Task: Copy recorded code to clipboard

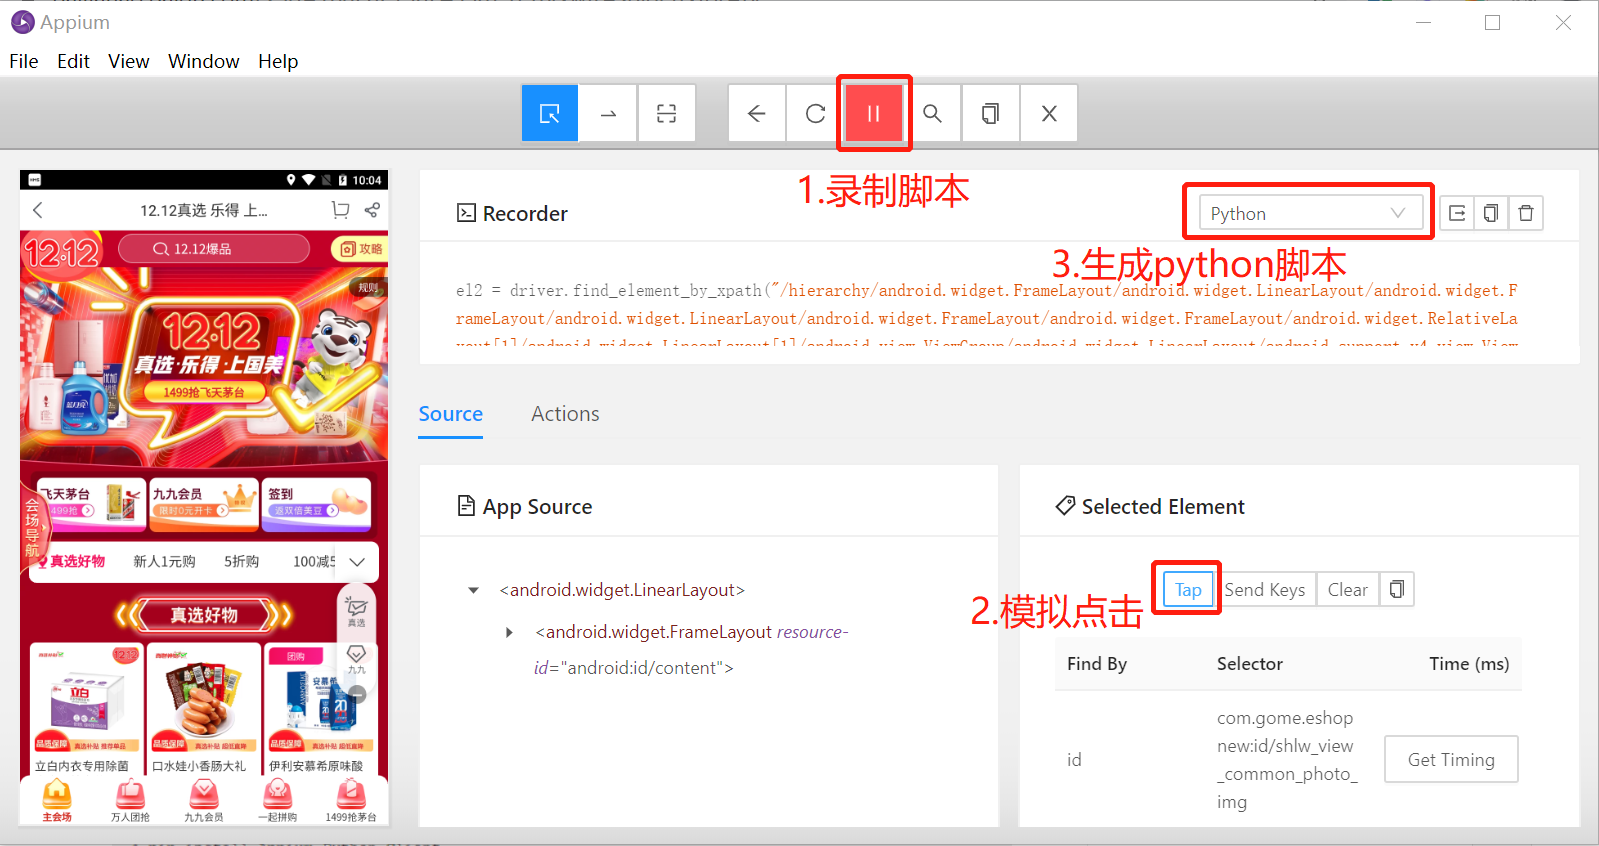Action: point(1491,213)
